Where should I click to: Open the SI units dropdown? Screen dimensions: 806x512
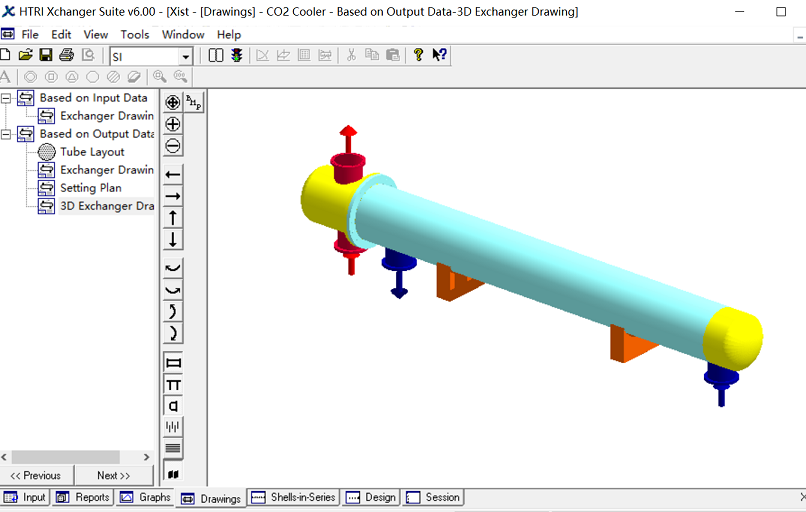[x=186, y=57]
